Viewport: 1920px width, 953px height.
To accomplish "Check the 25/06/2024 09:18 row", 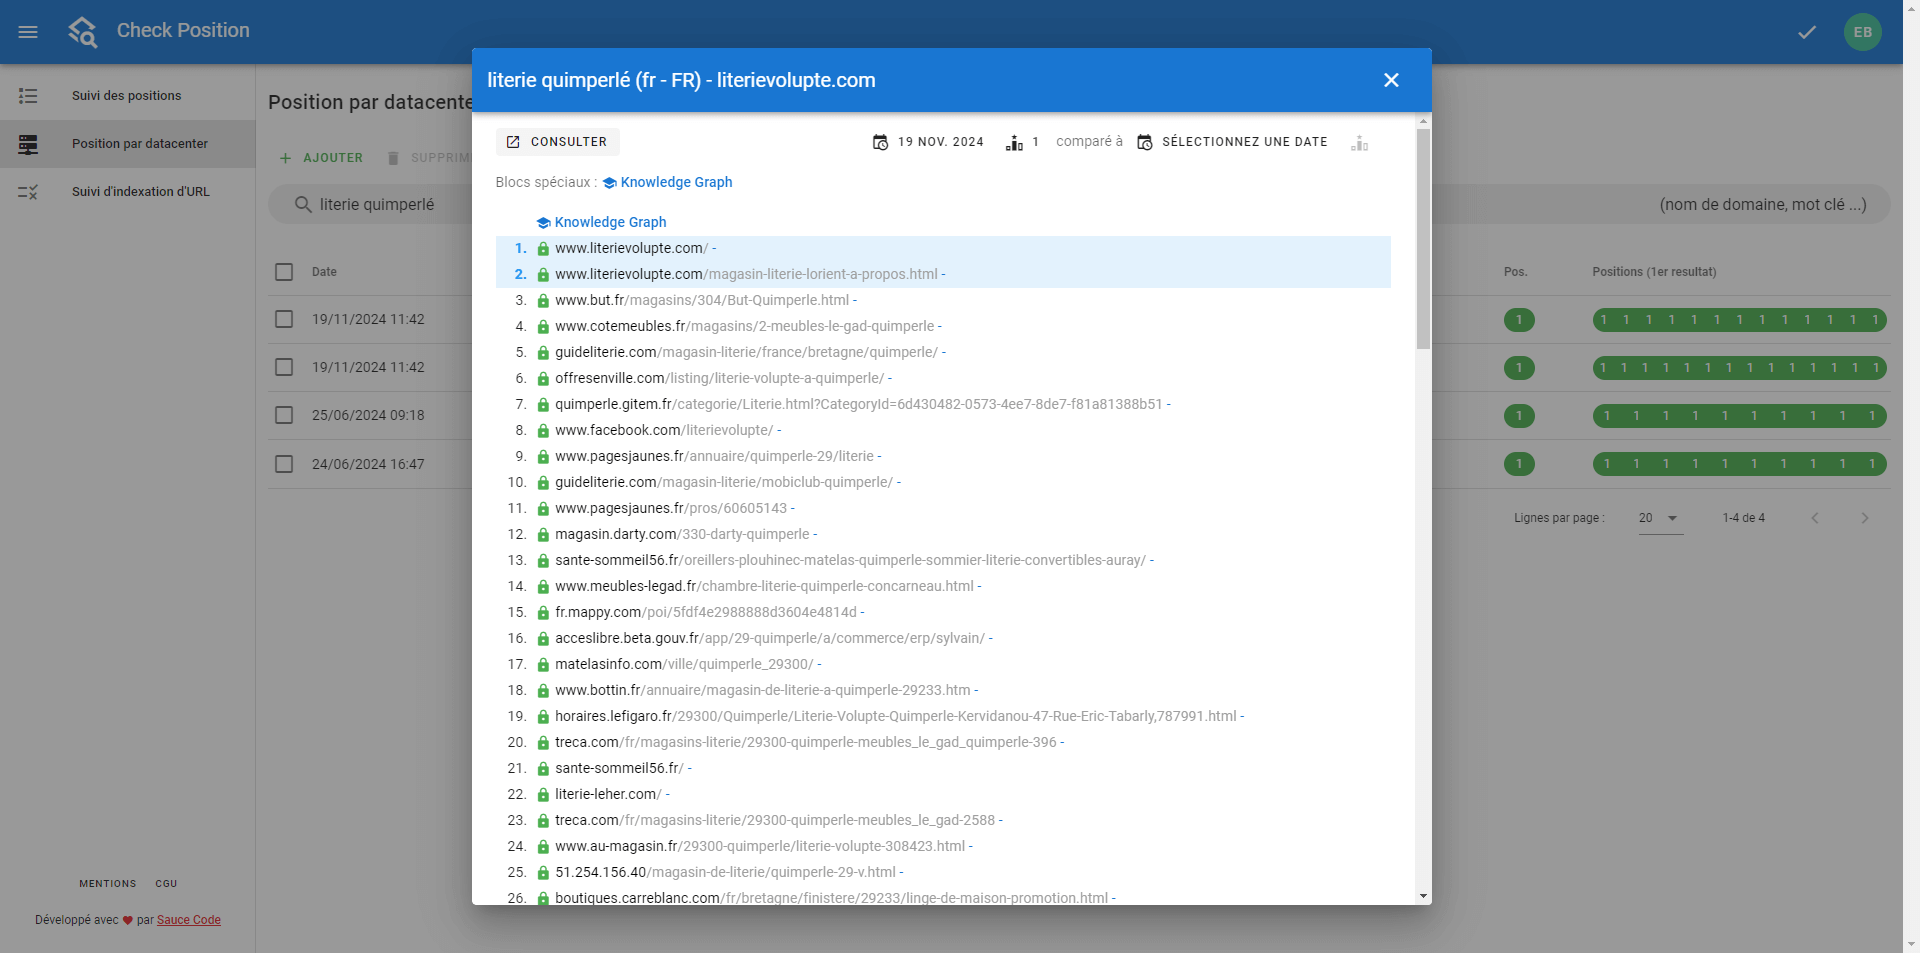I will tap(284, 415).
